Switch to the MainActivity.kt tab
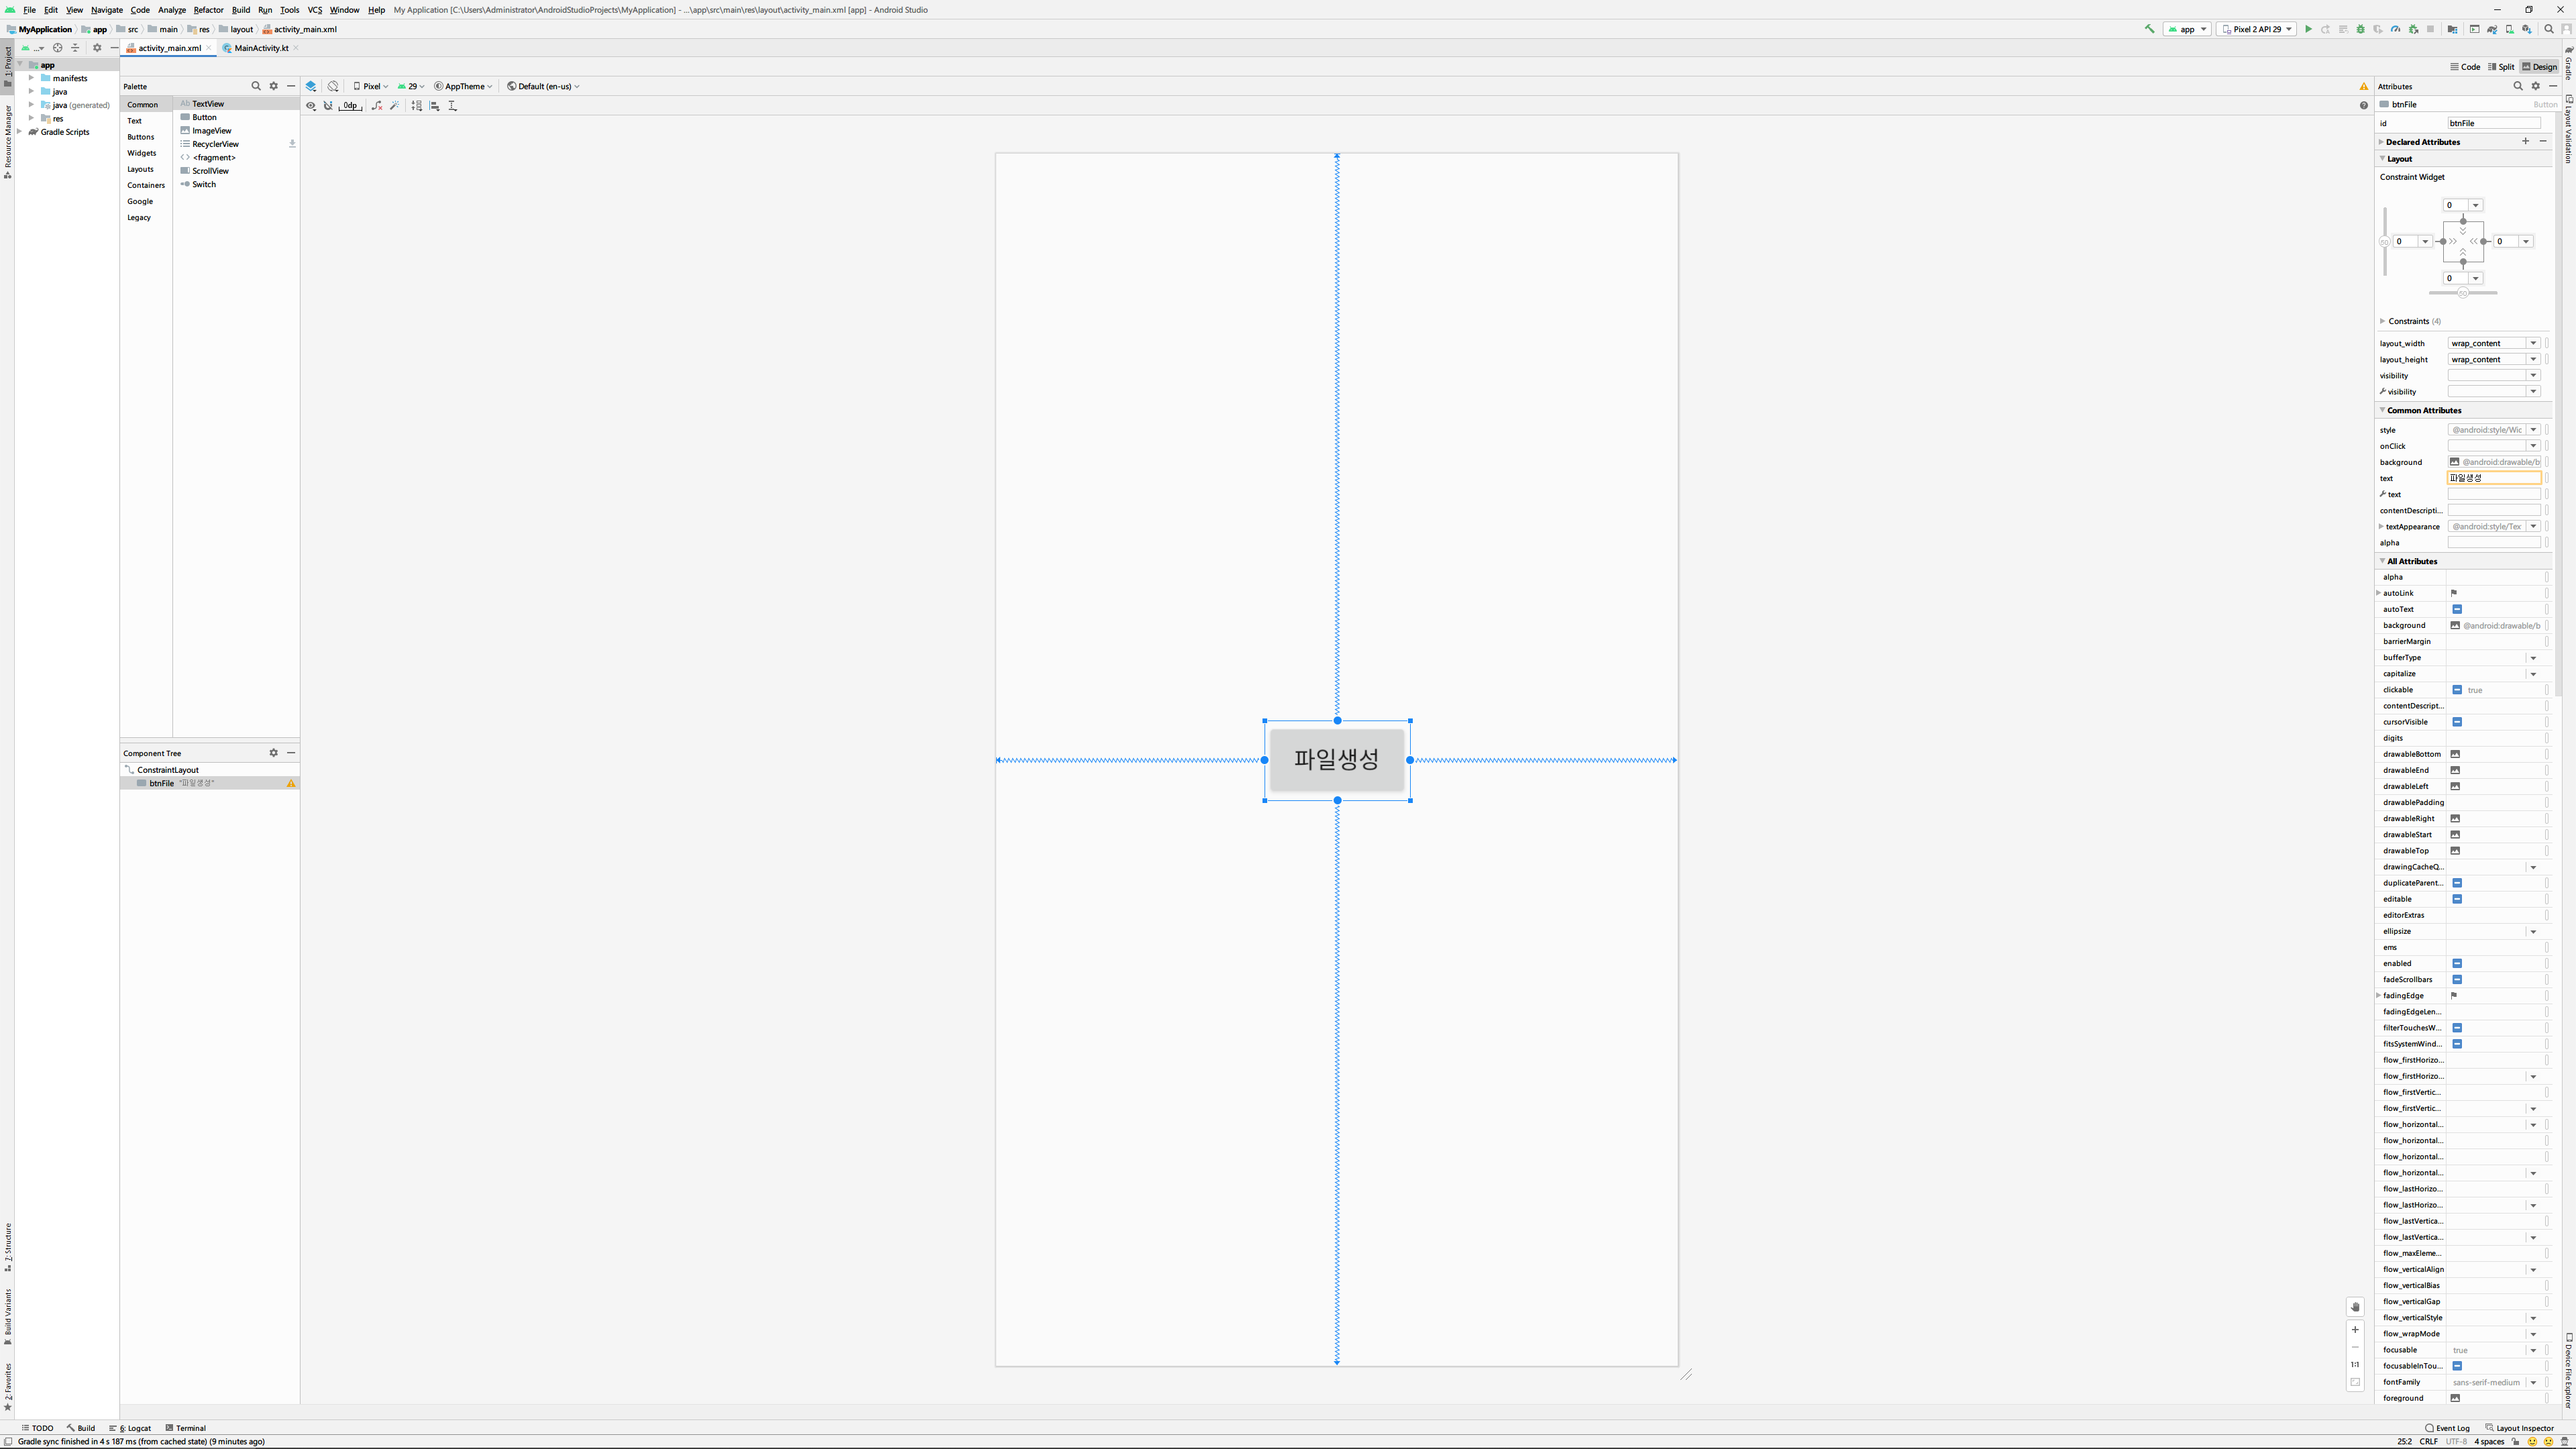 [260, 48]
